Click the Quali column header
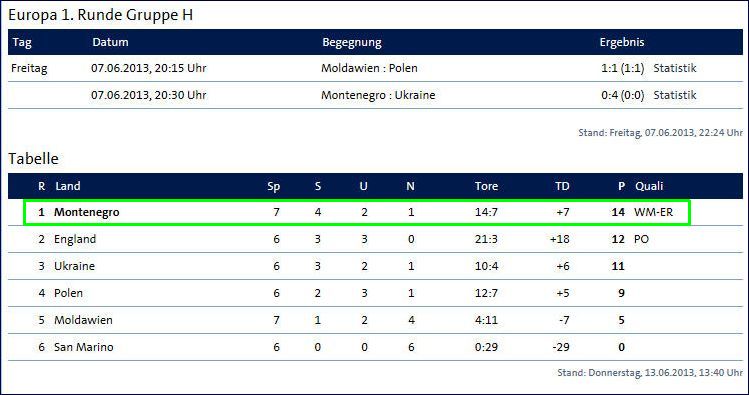 649,186
